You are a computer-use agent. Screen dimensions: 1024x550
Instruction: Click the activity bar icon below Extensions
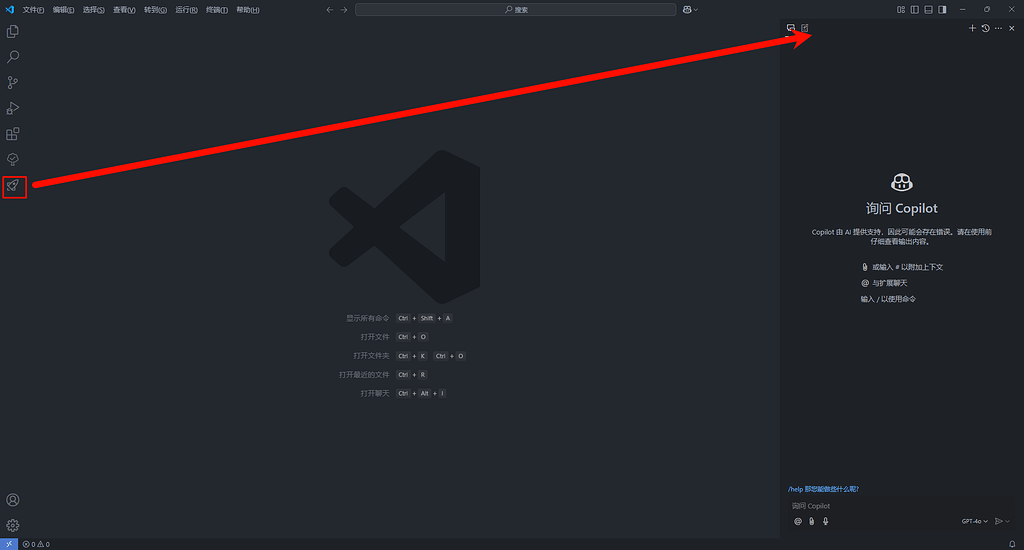(x=12, y=159)
